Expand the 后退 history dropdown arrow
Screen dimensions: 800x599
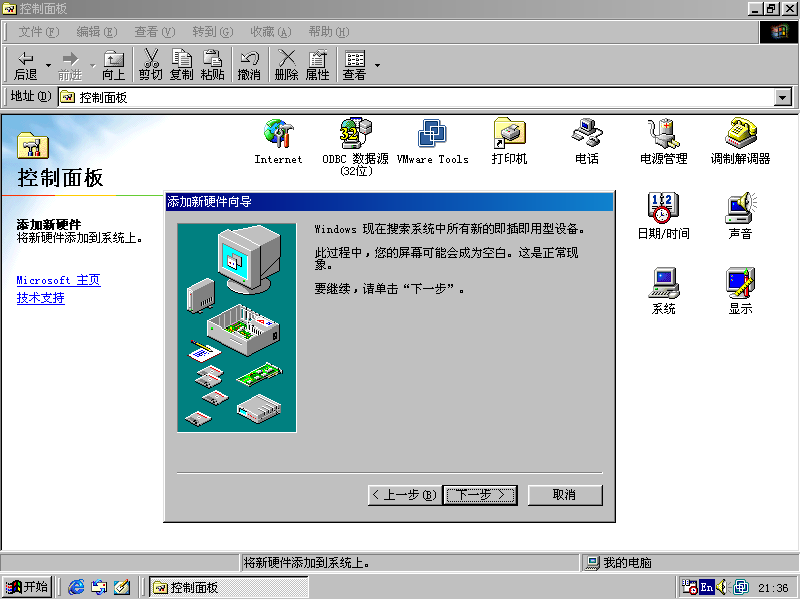48,65
